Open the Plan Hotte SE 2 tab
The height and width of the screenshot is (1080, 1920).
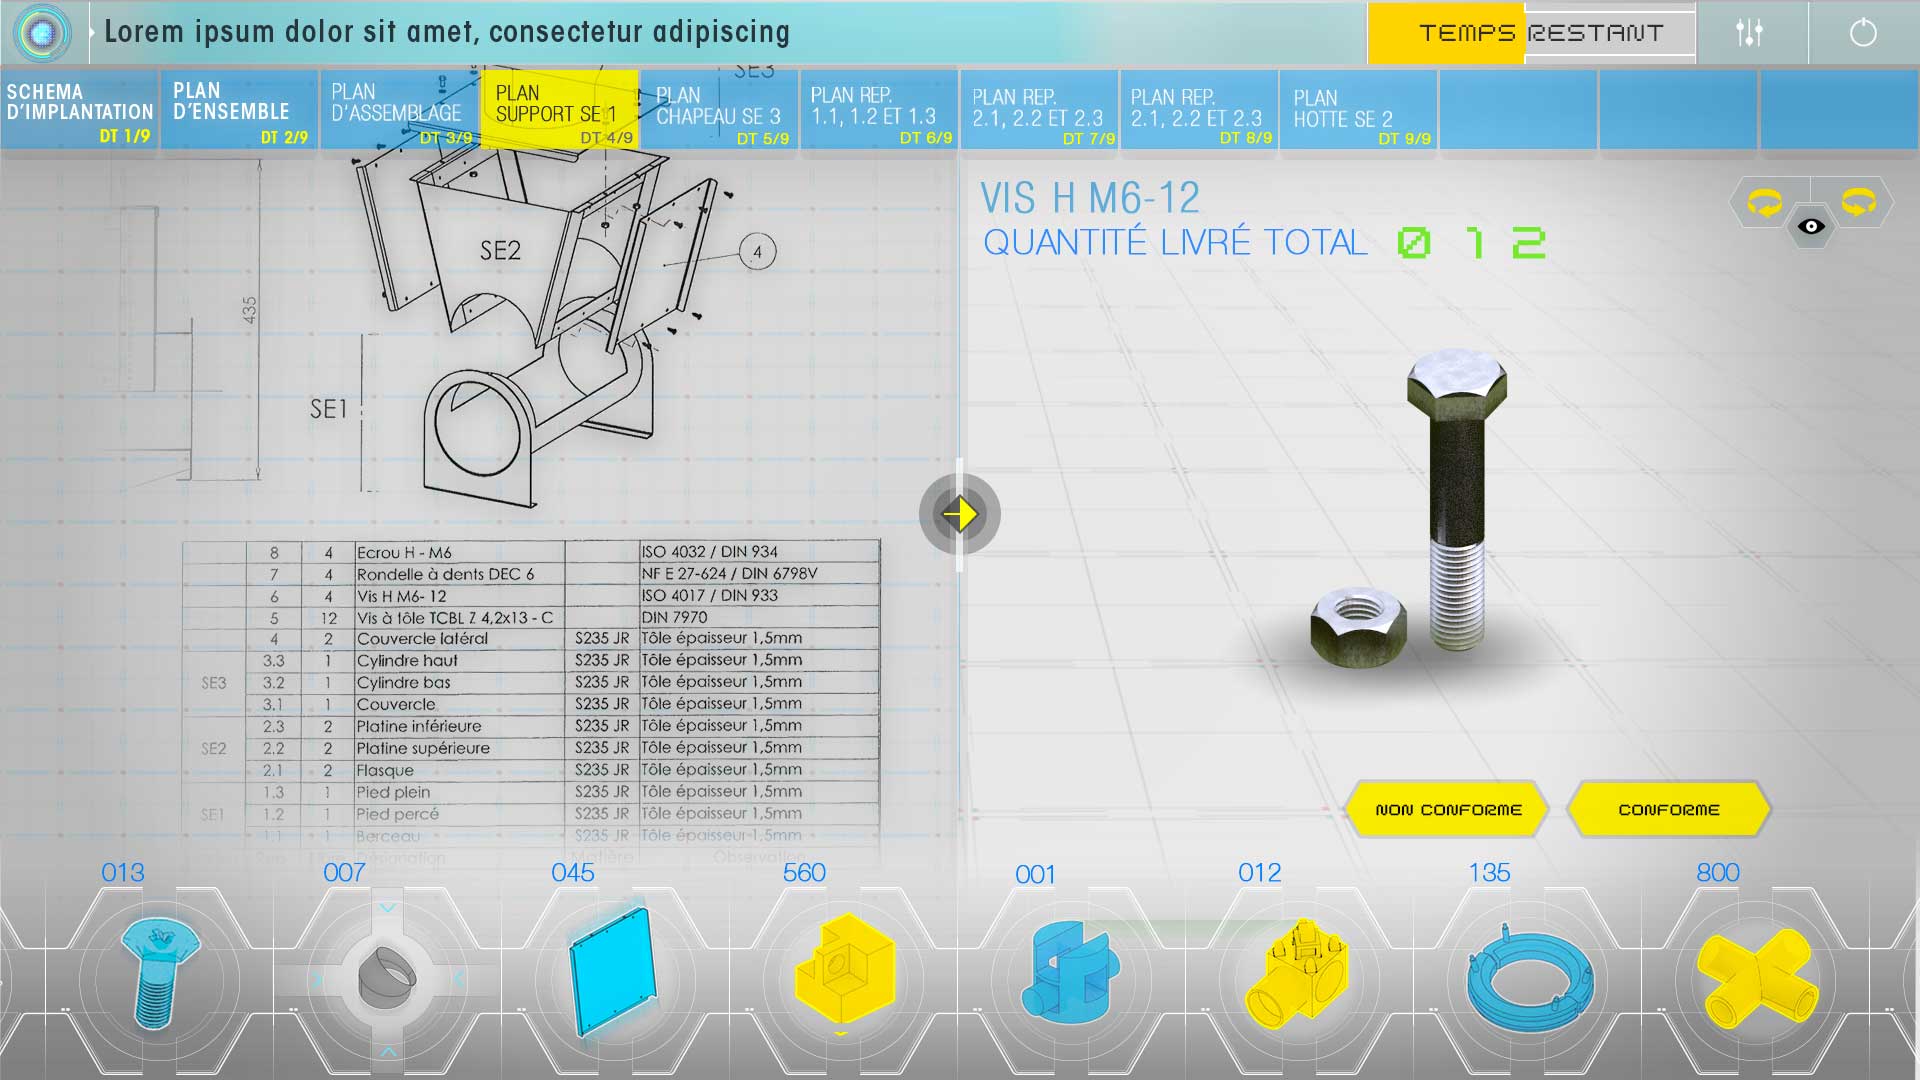pyautogui.click(x=1359, y=110)
